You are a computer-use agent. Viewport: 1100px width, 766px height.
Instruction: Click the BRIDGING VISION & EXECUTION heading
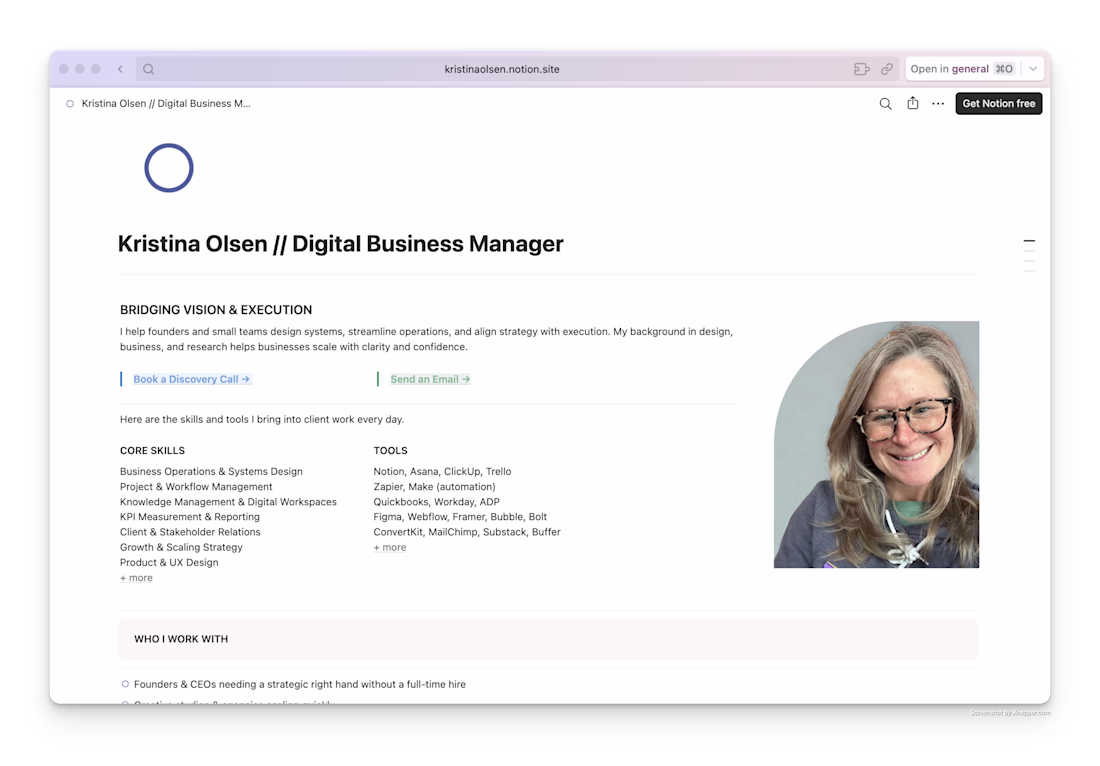click(x=216, y=310)
